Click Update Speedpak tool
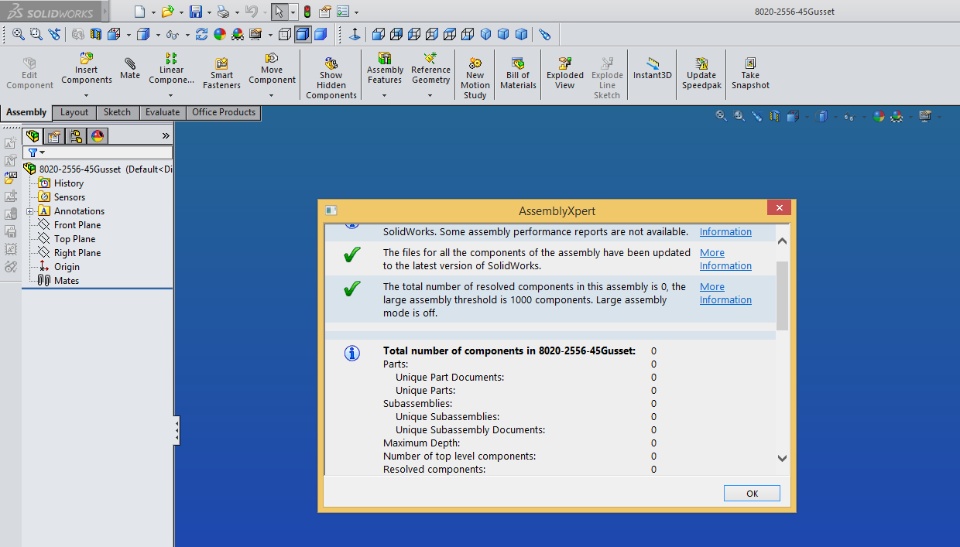Image resolution: width=960 pixels, height=547 pixels. [702, 73]
